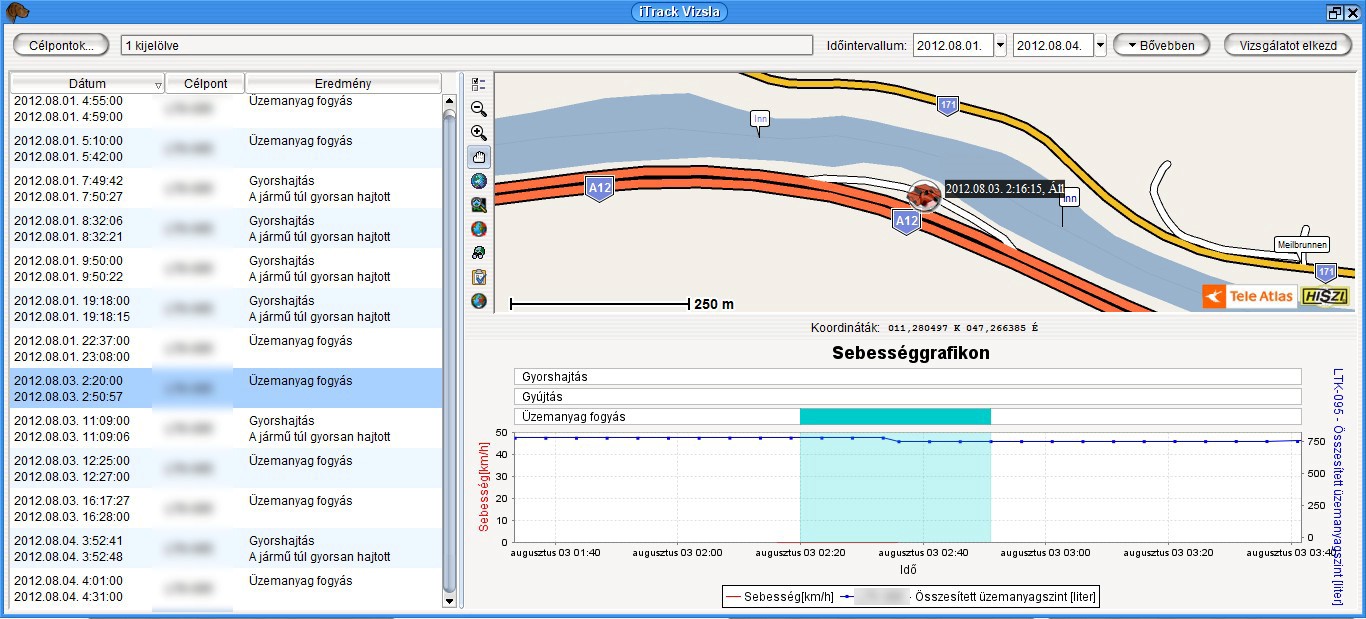Click the blue globe icon under the hand tool
The image size is (1366, 619).
[479, 181]
